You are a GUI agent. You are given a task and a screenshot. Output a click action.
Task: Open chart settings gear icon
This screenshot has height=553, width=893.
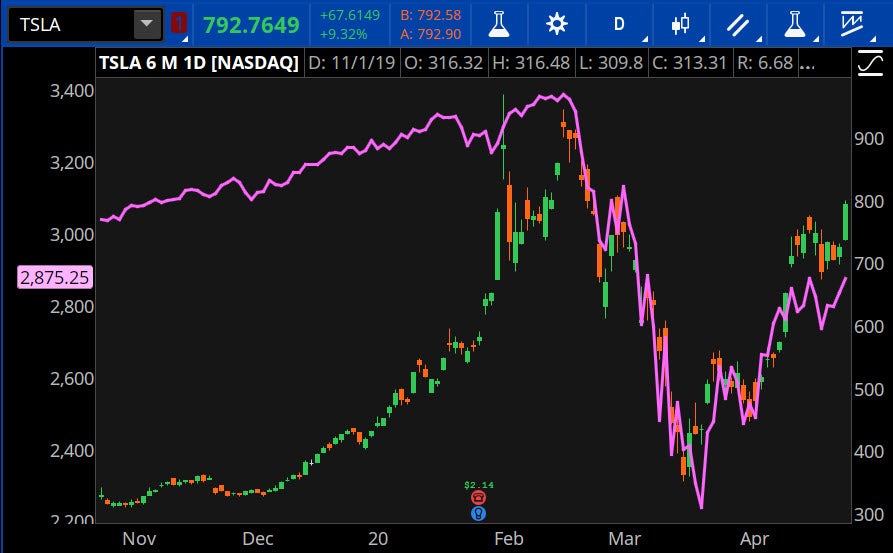pyautogui.click(x=556, y=24)
